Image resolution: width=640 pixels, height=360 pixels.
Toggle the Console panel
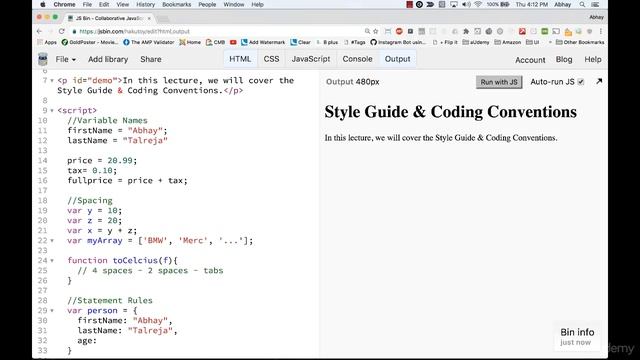(x=358, y=59)
